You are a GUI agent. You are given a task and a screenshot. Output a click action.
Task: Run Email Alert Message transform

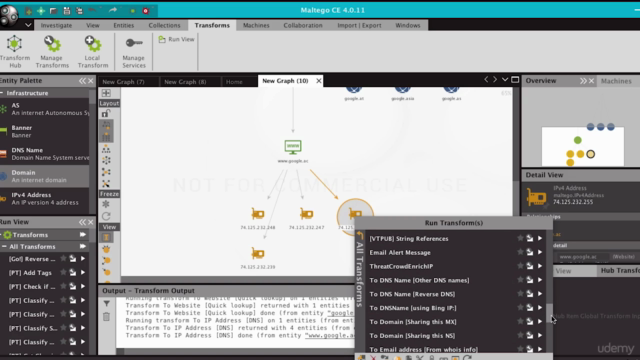pyautogui.click(x=540, y=252)
